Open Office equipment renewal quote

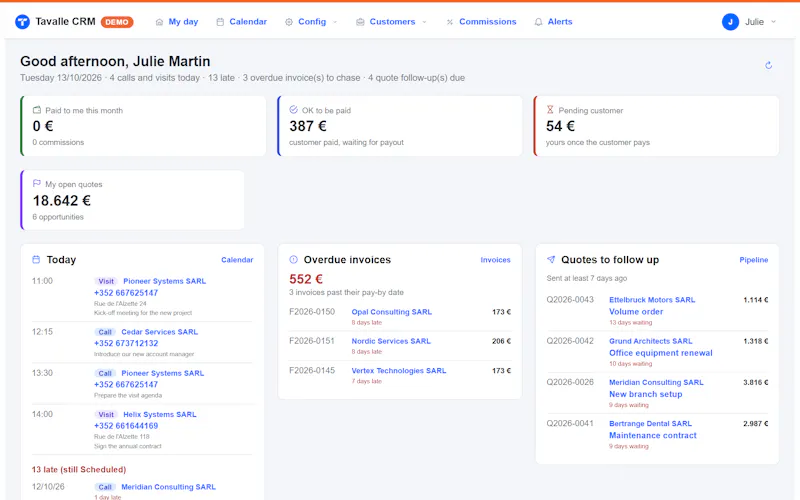point(661,353)
